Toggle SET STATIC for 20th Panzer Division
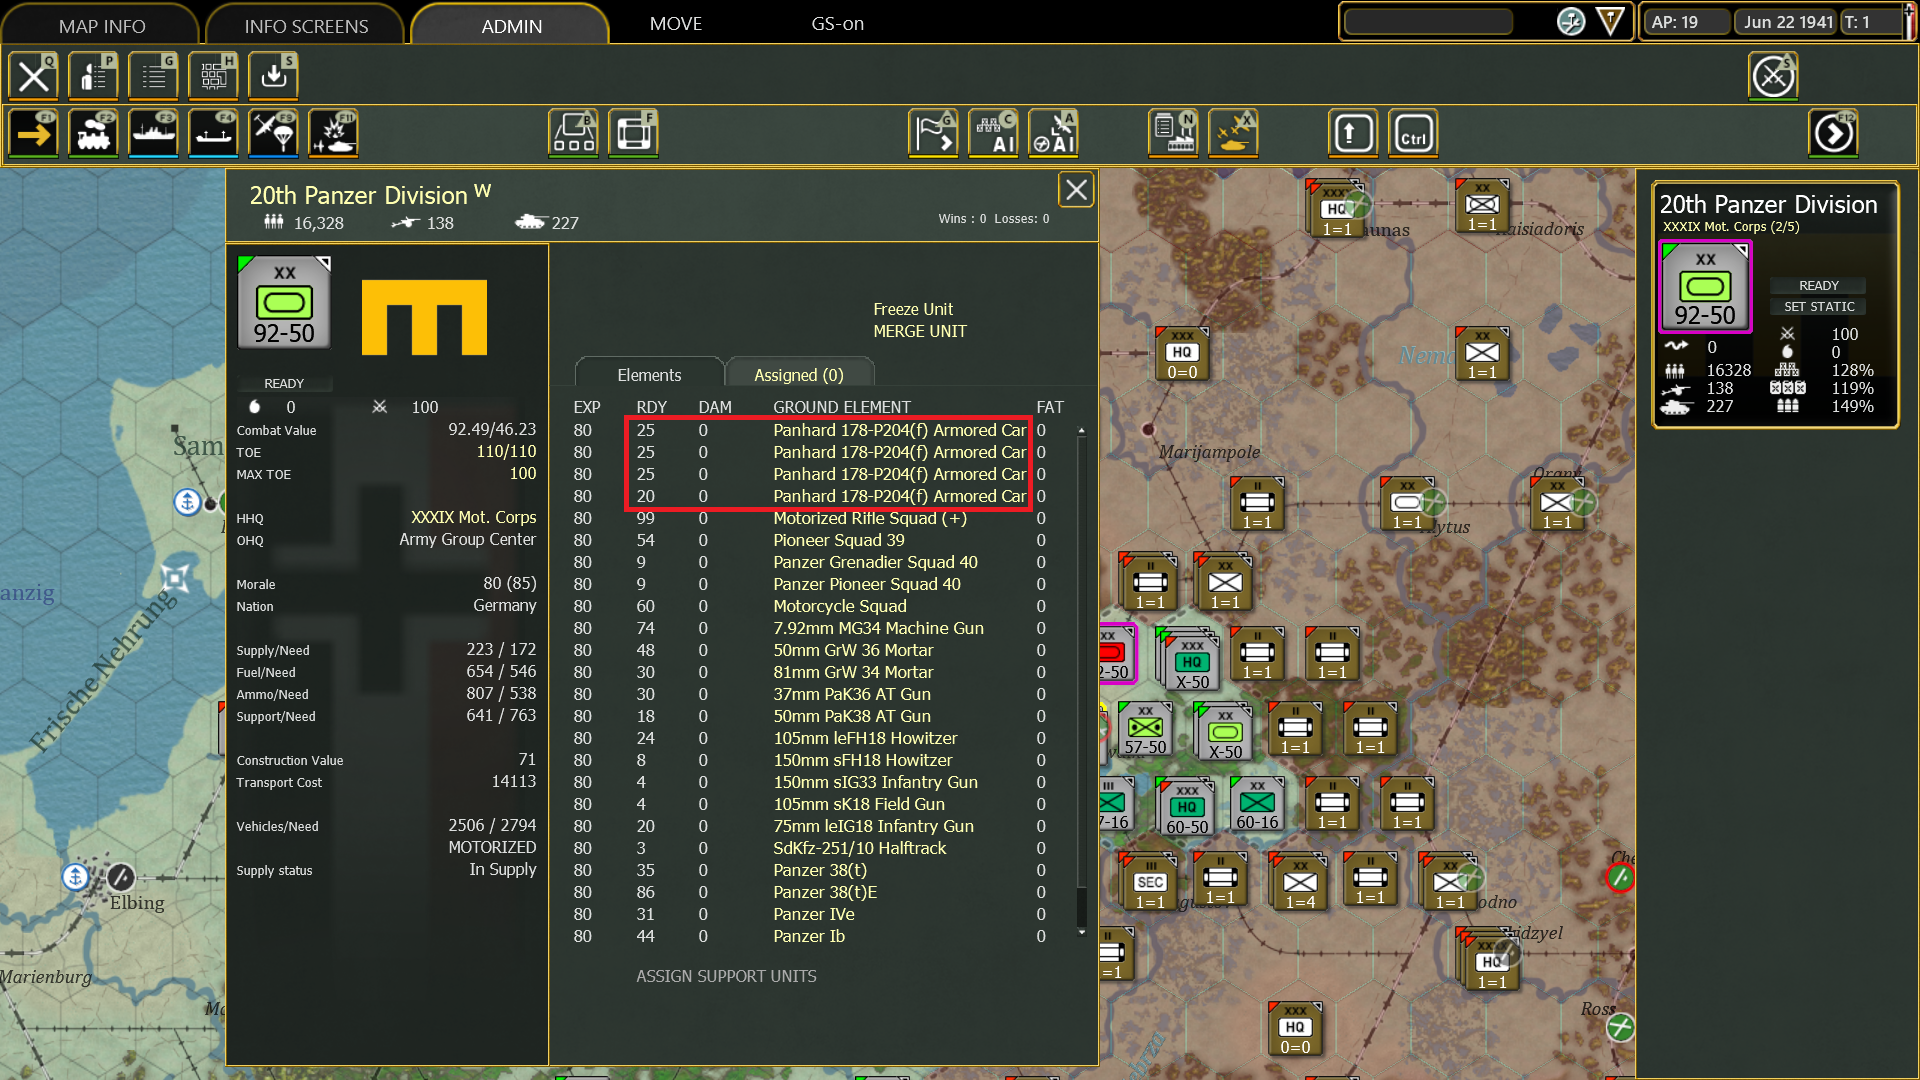 (x=1818, y=307)
